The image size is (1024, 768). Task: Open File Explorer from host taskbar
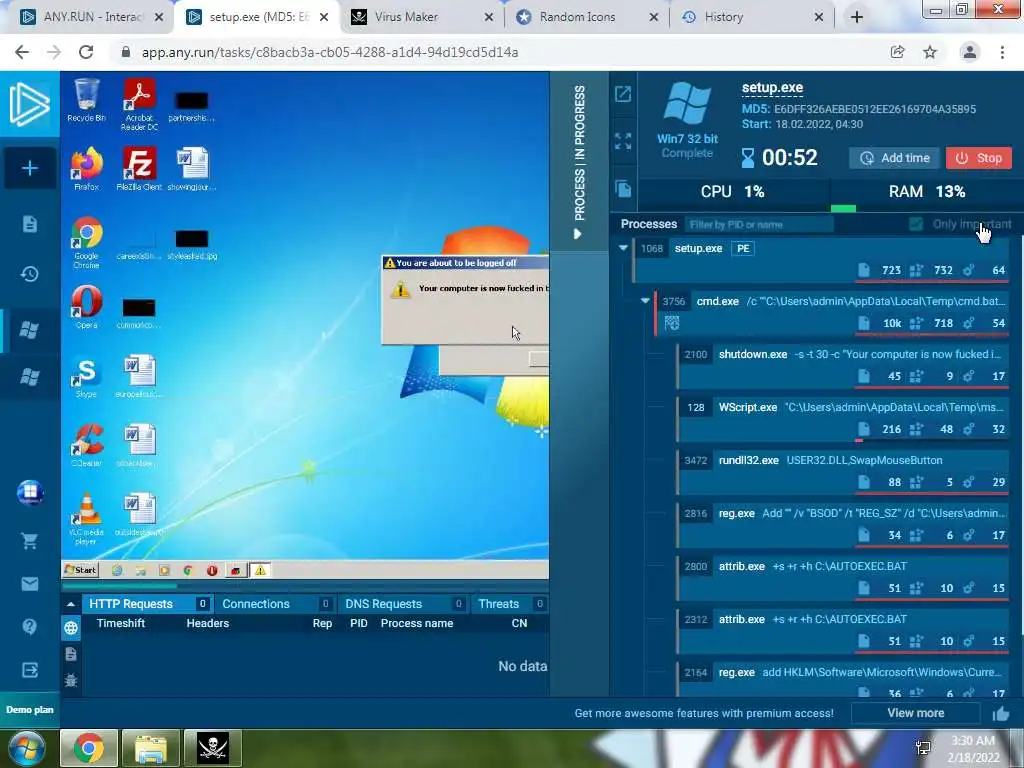(151, 748)
